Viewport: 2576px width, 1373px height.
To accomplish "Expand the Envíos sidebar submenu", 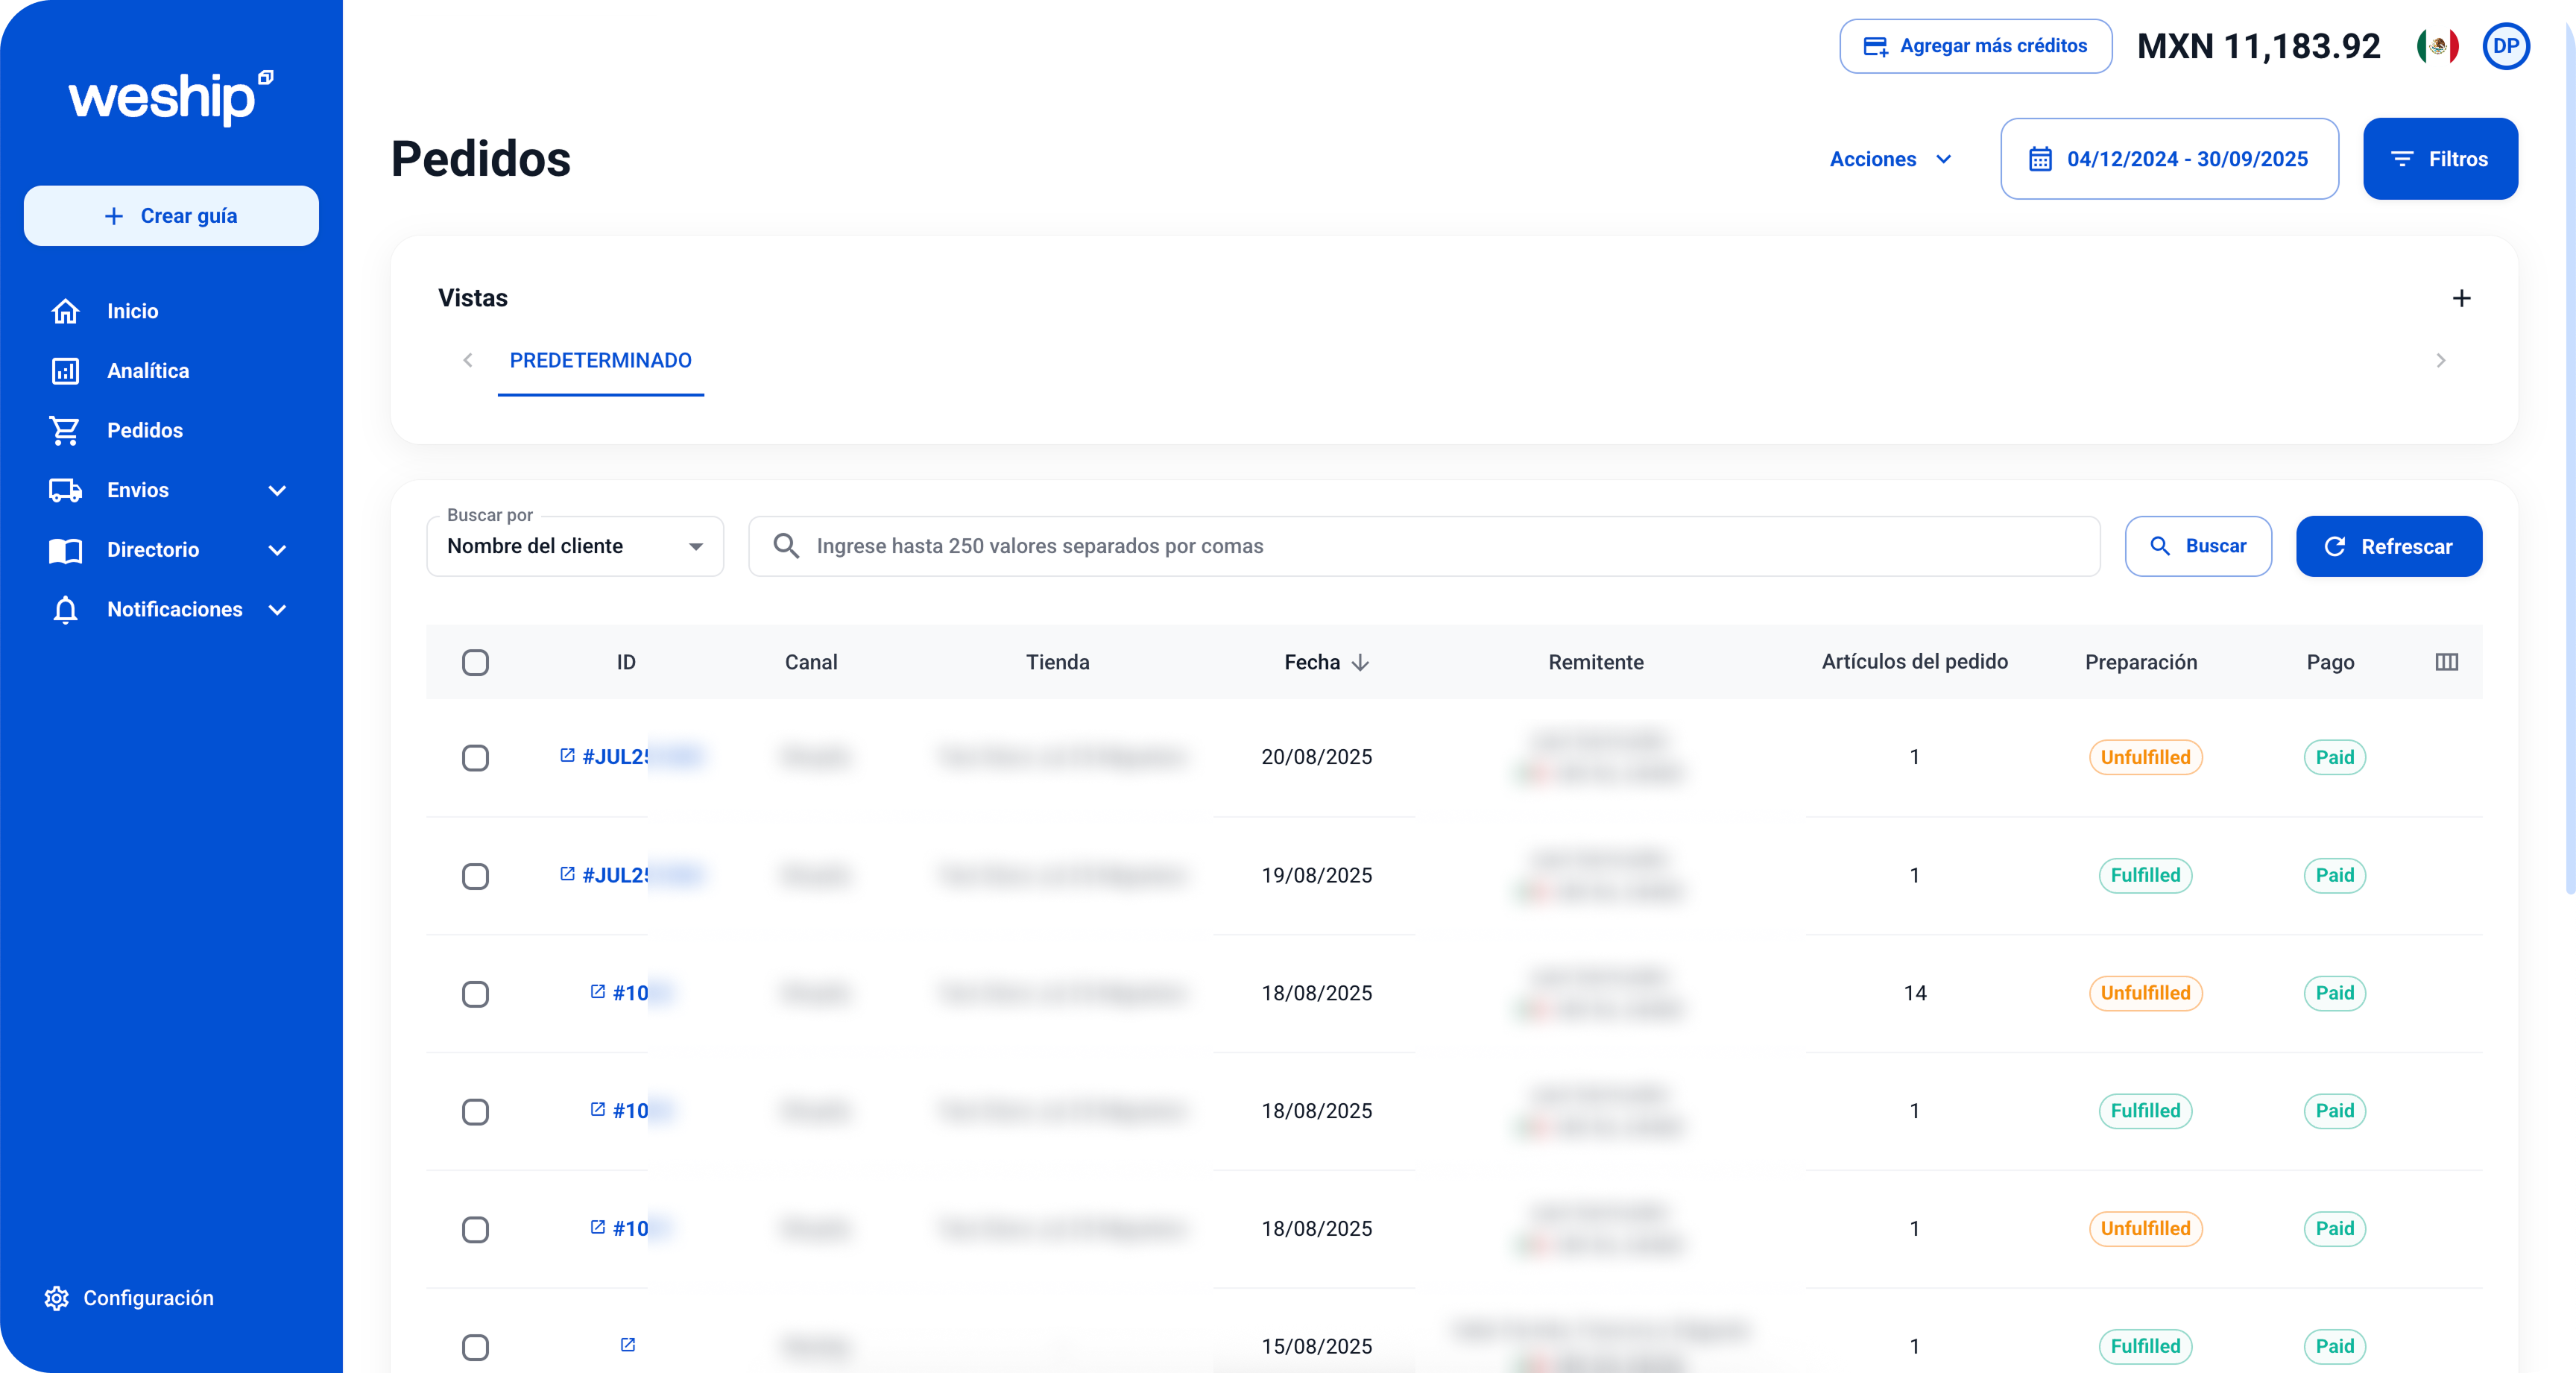I will 277,490.
